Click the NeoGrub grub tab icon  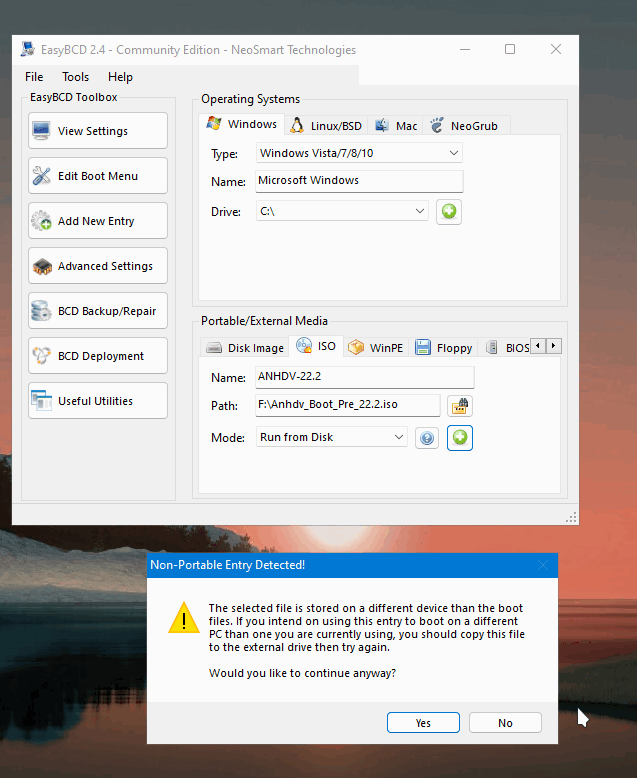tap(437, 126)
